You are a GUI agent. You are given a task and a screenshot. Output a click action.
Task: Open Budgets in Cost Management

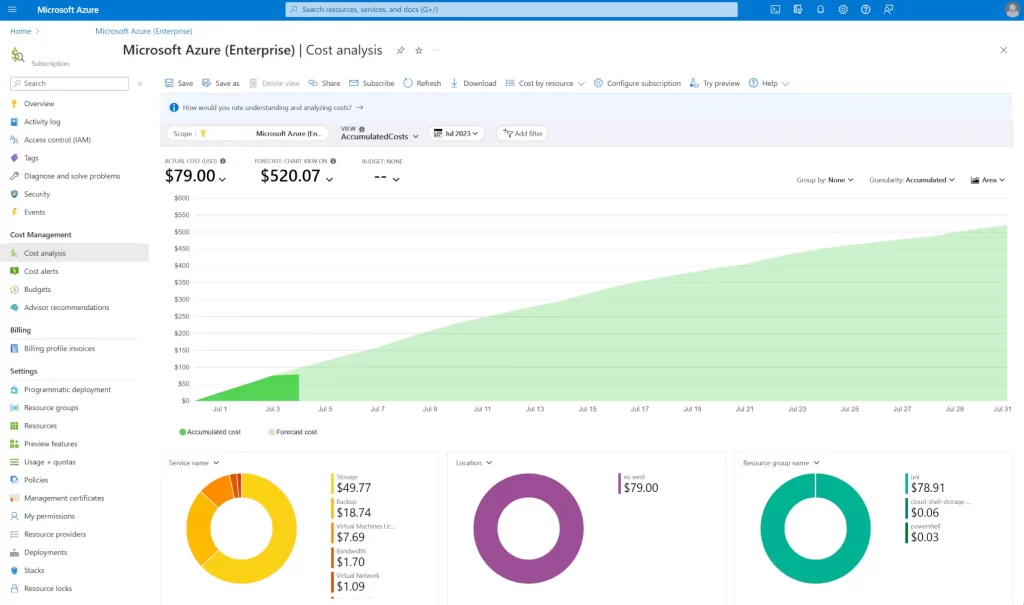pyautogui.click(x=37, y=289)
